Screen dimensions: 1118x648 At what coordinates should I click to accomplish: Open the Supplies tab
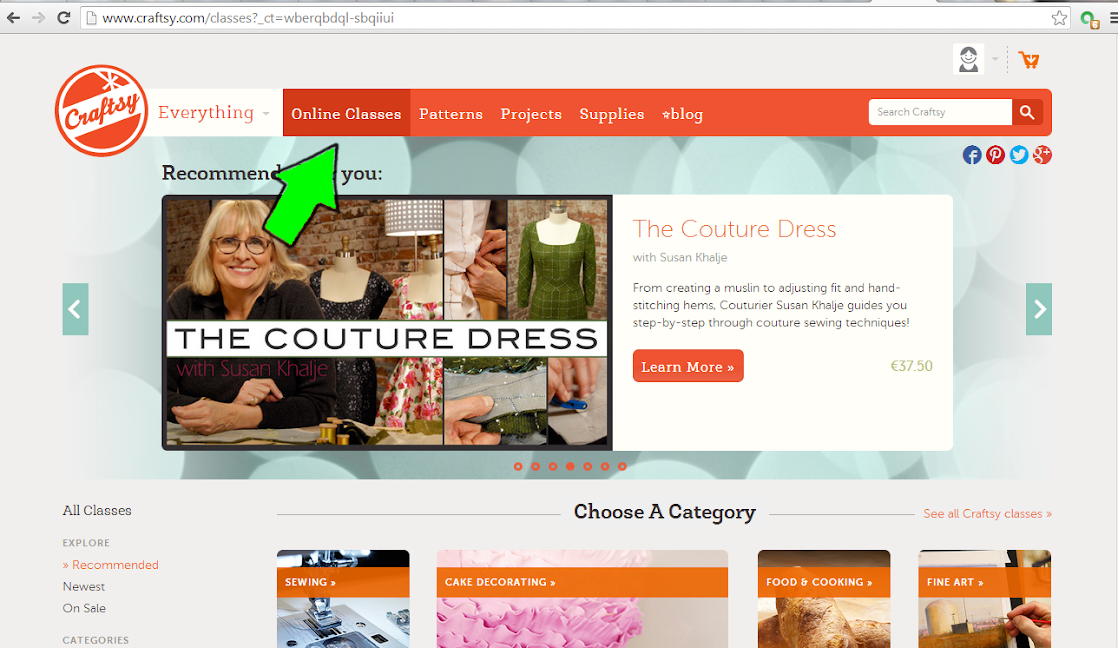tap(612, 114)
